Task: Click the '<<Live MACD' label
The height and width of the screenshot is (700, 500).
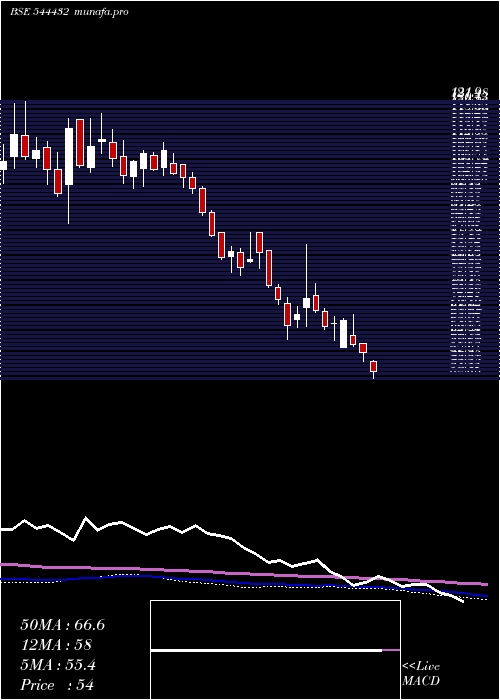Action: coord(421,674)
